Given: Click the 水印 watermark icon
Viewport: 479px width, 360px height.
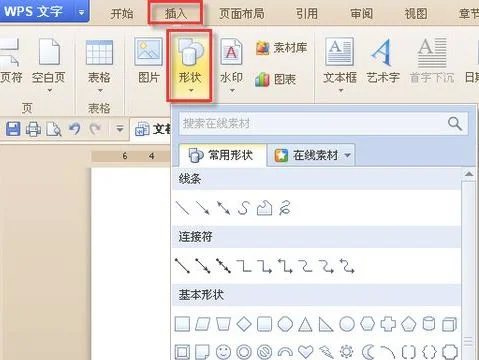Looking at the screenshot, I should click(232, 52).
